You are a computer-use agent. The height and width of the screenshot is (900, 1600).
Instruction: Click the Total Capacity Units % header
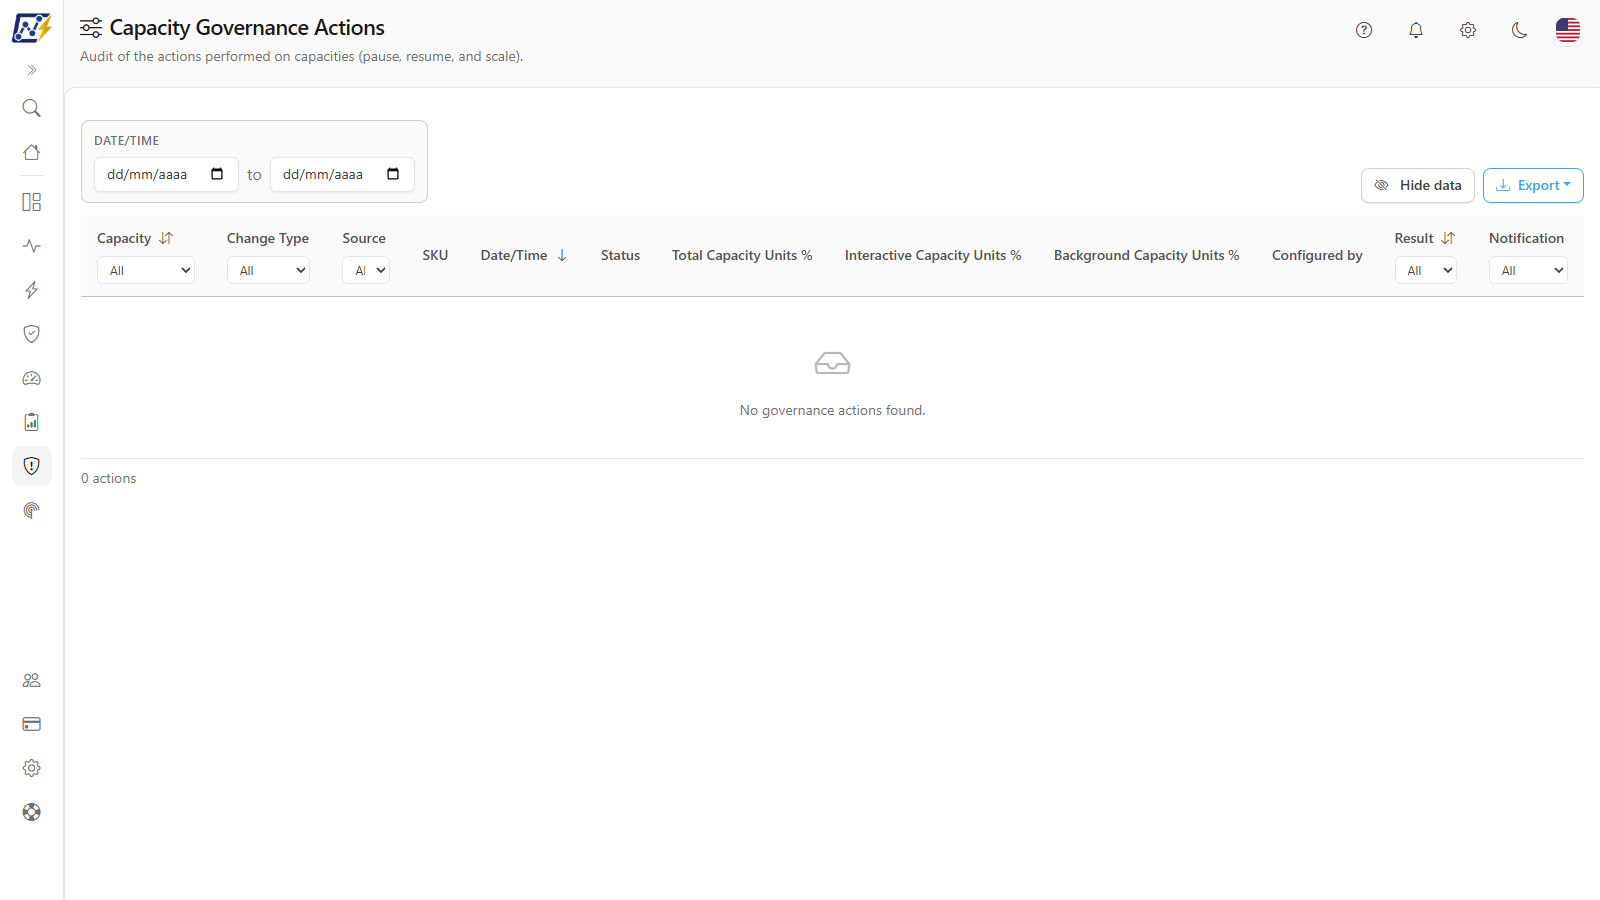[742, 255]
